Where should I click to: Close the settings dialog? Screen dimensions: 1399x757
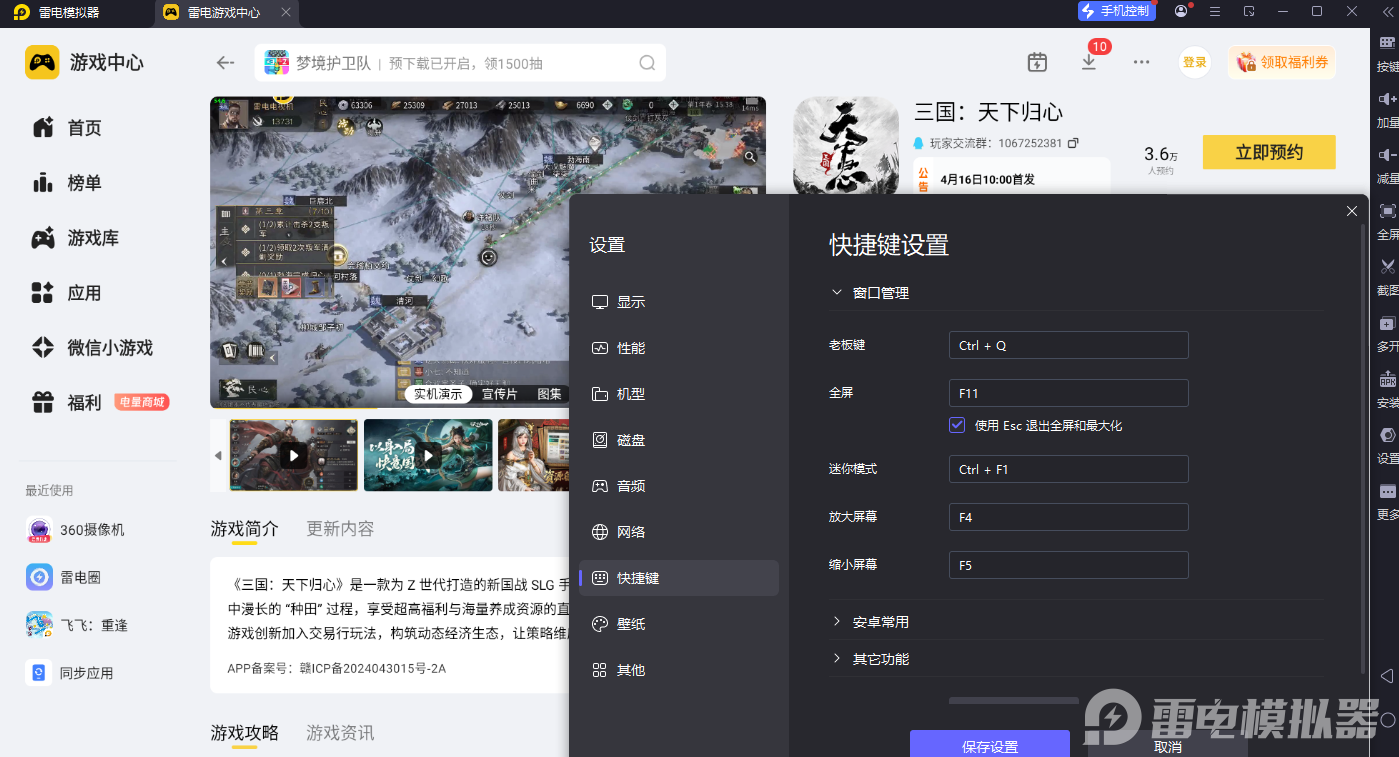click(1352, 211)
